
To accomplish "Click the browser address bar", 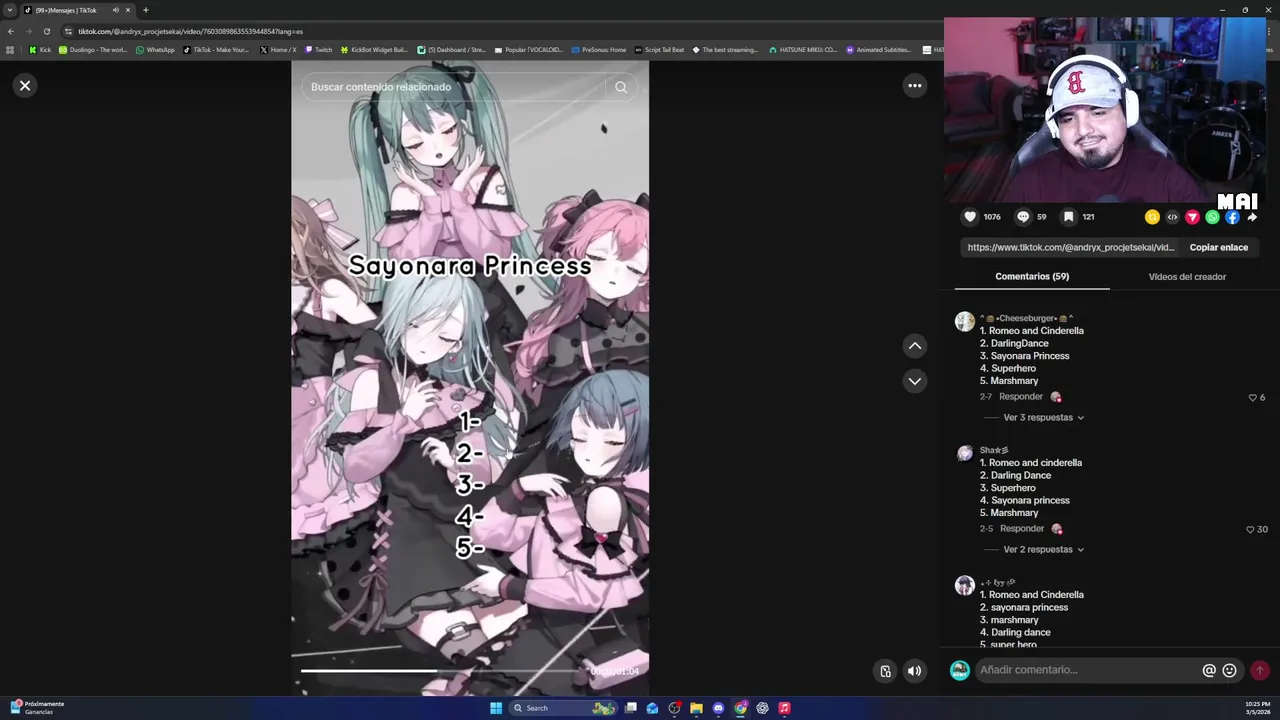I will (500, 31).
